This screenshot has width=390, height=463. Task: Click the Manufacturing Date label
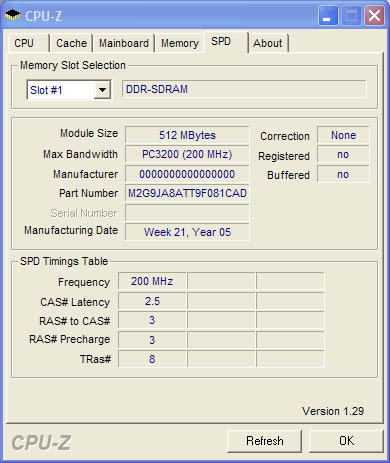click(71, 230)
